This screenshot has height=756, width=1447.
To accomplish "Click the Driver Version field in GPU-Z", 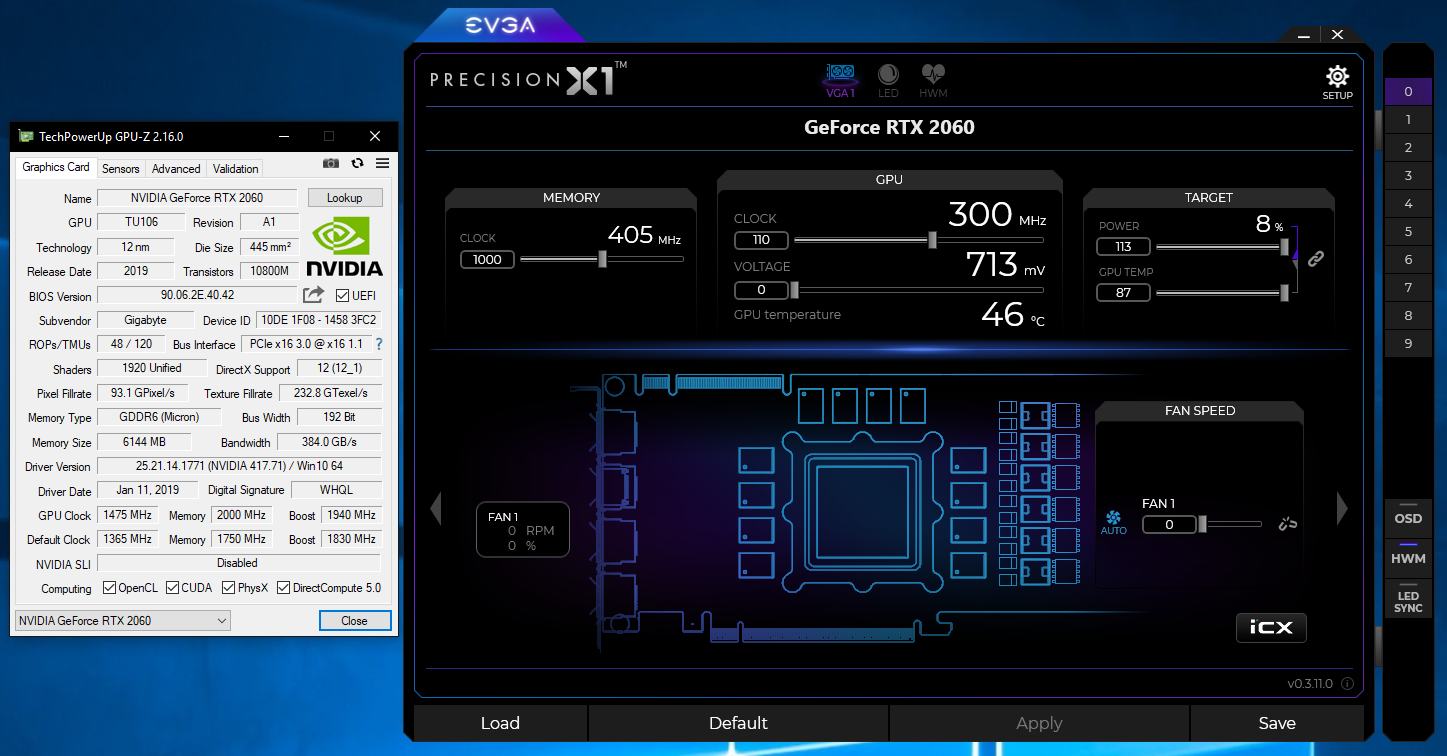I will 239,466.
